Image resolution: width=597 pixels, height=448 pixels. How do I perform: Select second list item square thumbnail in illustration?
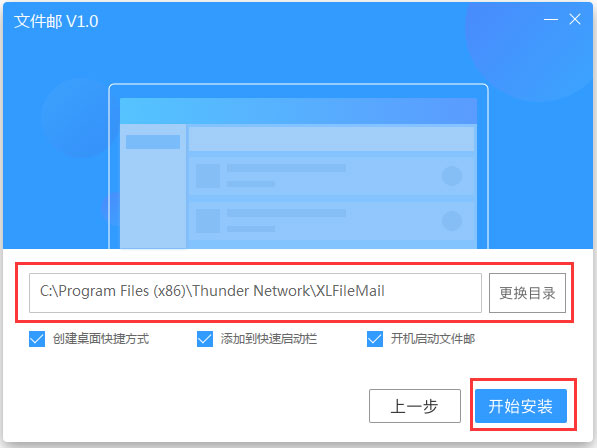point(208,221)
